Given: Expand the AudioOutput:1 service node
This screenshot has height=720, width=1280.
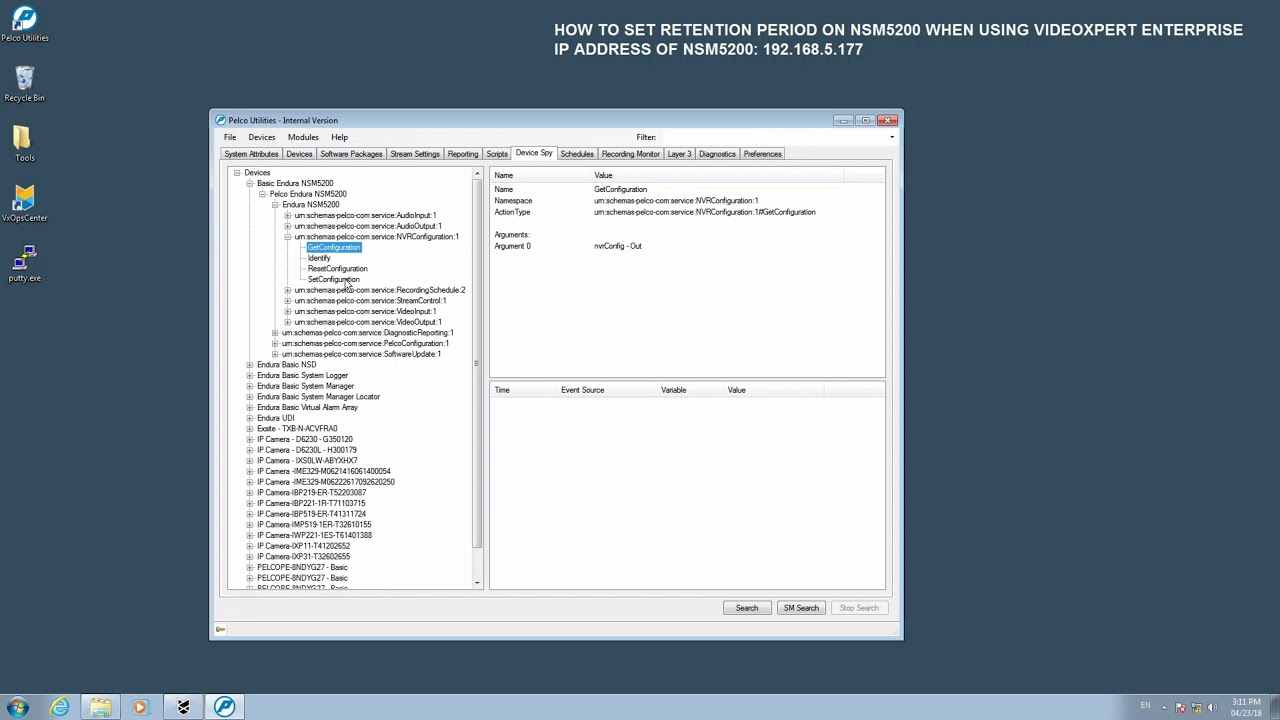Looking at the screenshot, I should coord(288,226).
